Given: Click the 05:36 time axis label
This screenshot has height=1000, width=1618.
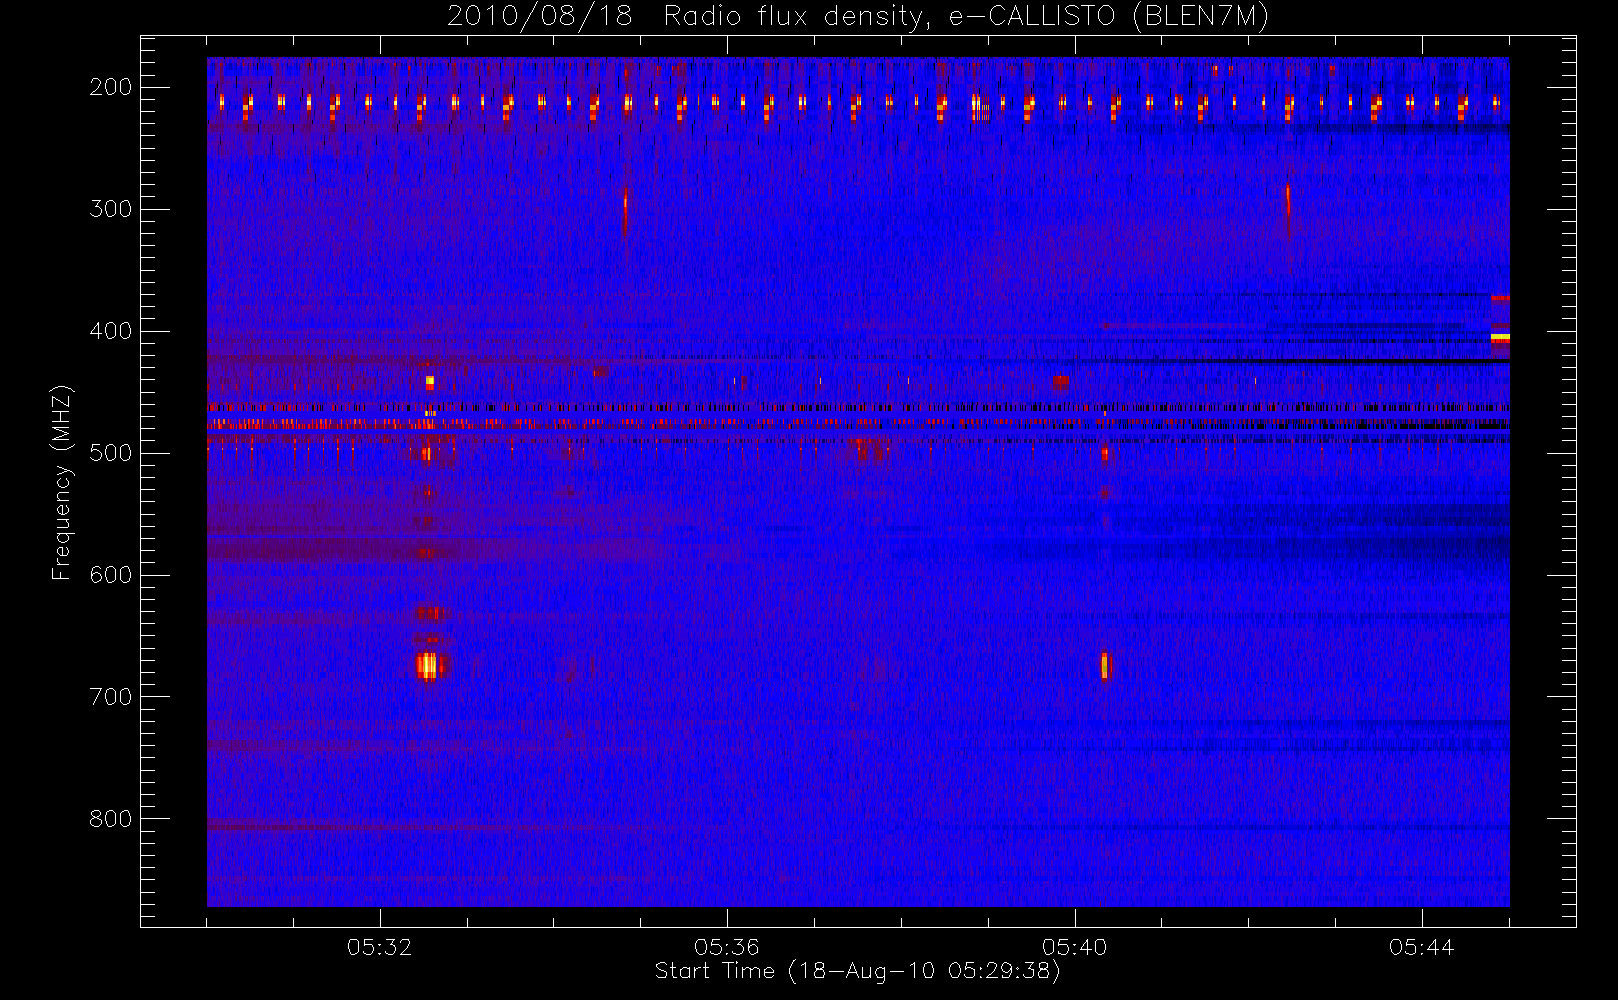Looking at the screenshot, I should pos(727,947).
